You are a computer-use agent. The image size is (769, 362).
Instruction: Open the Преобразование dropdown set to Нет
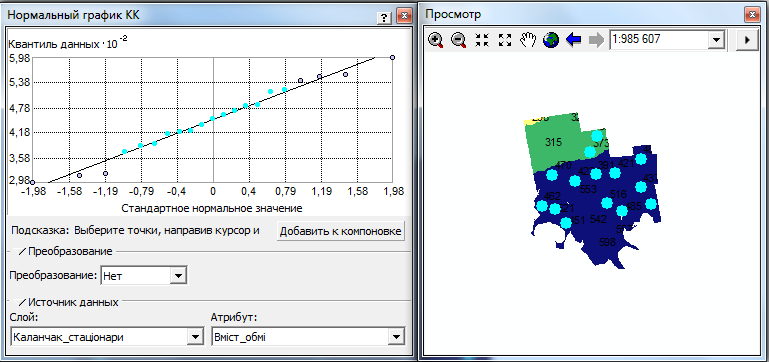pos(179,276)
